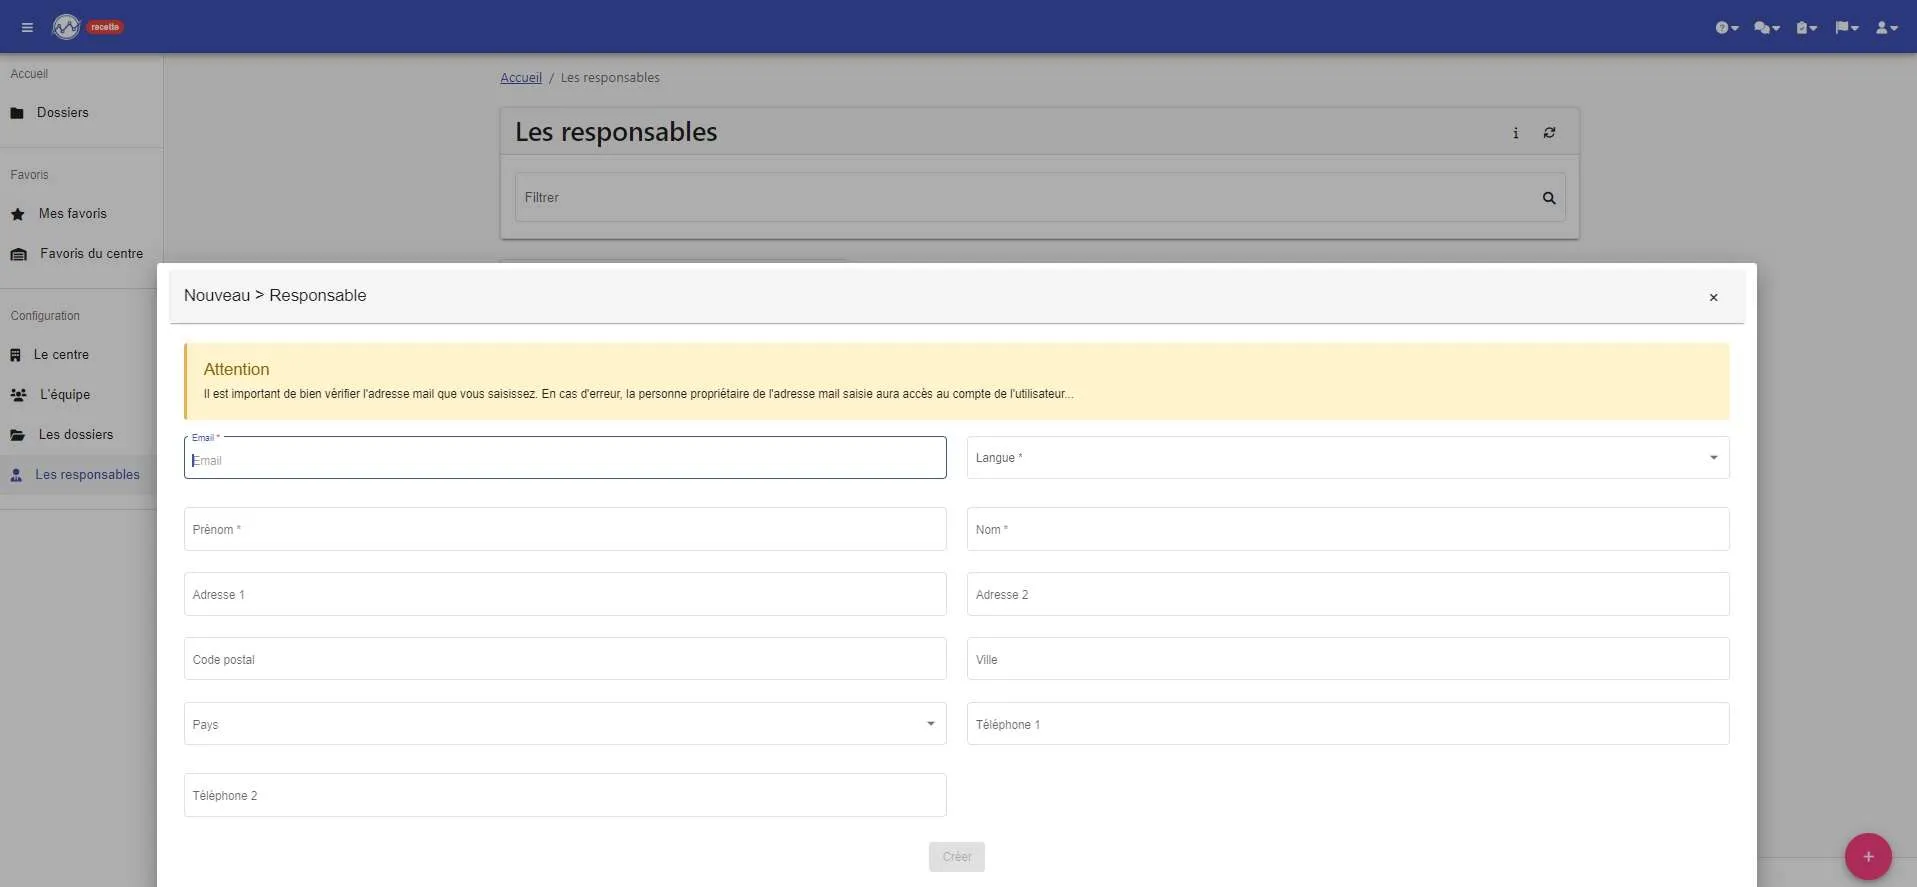This screenshot has width=1917, height=887.
Task: Click the magnifier search icon
Action: [1549, 198]
